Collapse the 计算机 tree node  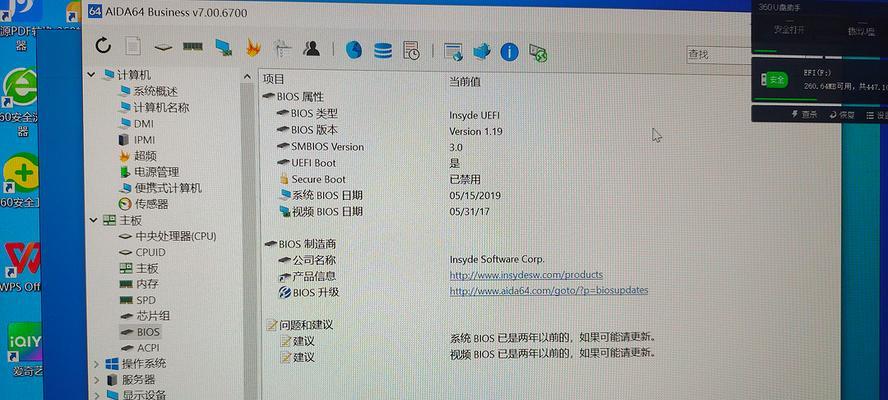tap(91, 75)
